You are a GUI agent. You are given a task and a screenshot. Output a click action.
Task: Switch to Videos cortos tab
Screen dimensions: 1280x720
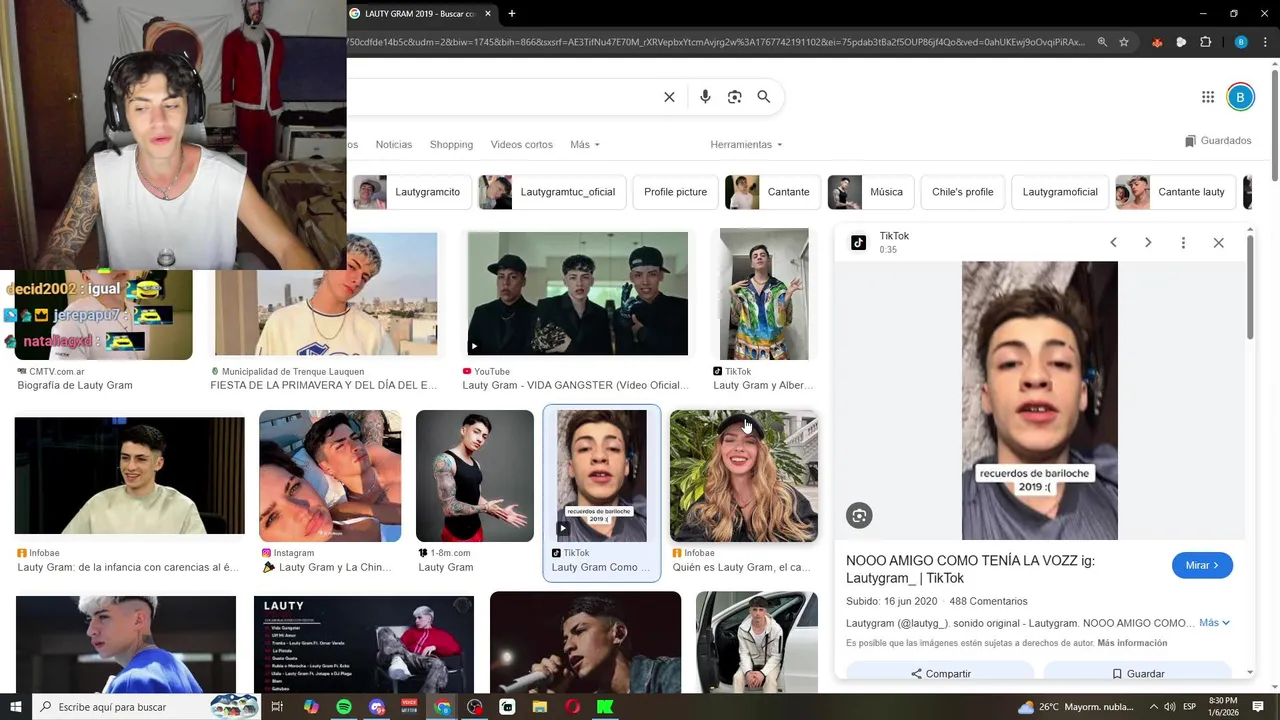coord(521,145)
